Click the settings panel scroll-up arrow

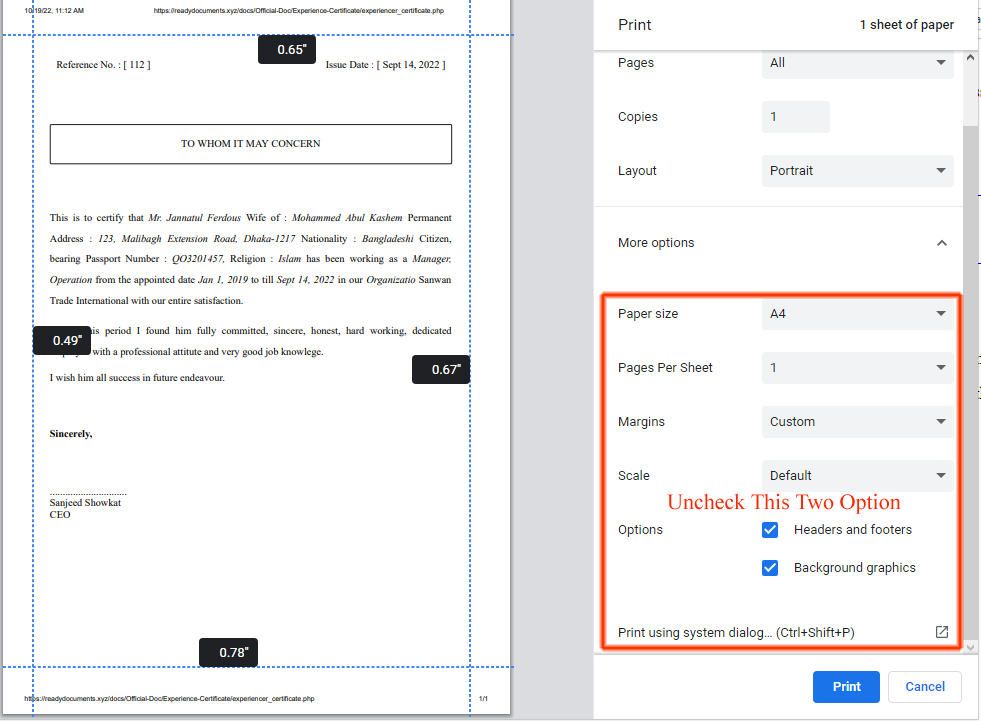(970, 58)
